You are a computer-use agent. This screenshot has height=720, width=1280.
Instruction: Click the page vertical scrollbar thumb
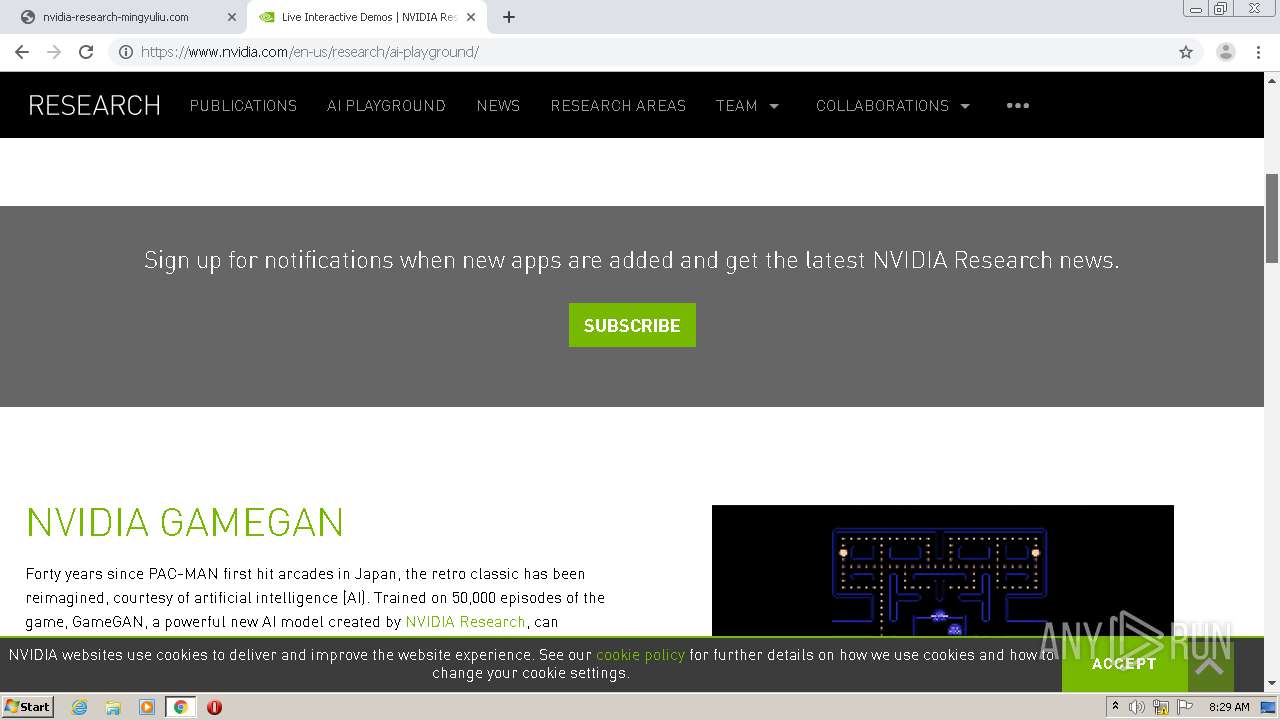pos(1272,218)
